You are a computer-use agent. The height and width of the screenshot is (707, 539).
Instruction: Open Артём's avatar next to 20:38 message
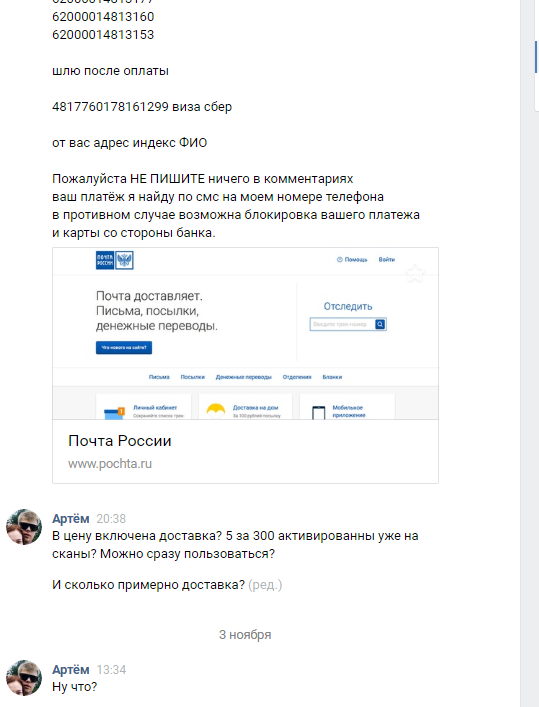pyautogui.click(x=24, y=527)
